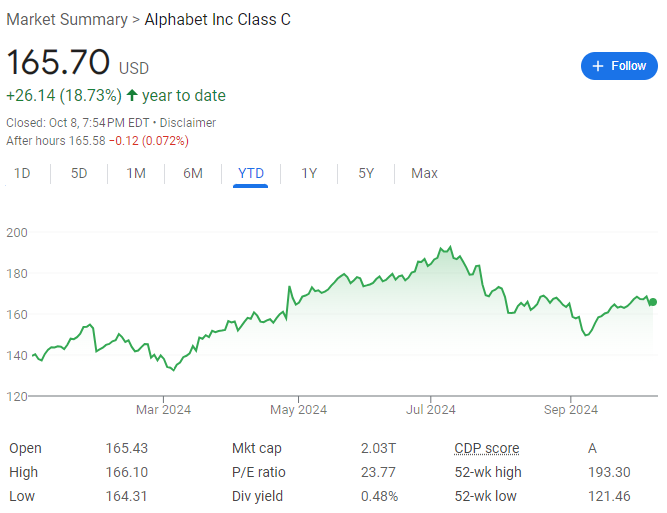Select the 1D time range tab
667x513 pixels.
(22, 173)
